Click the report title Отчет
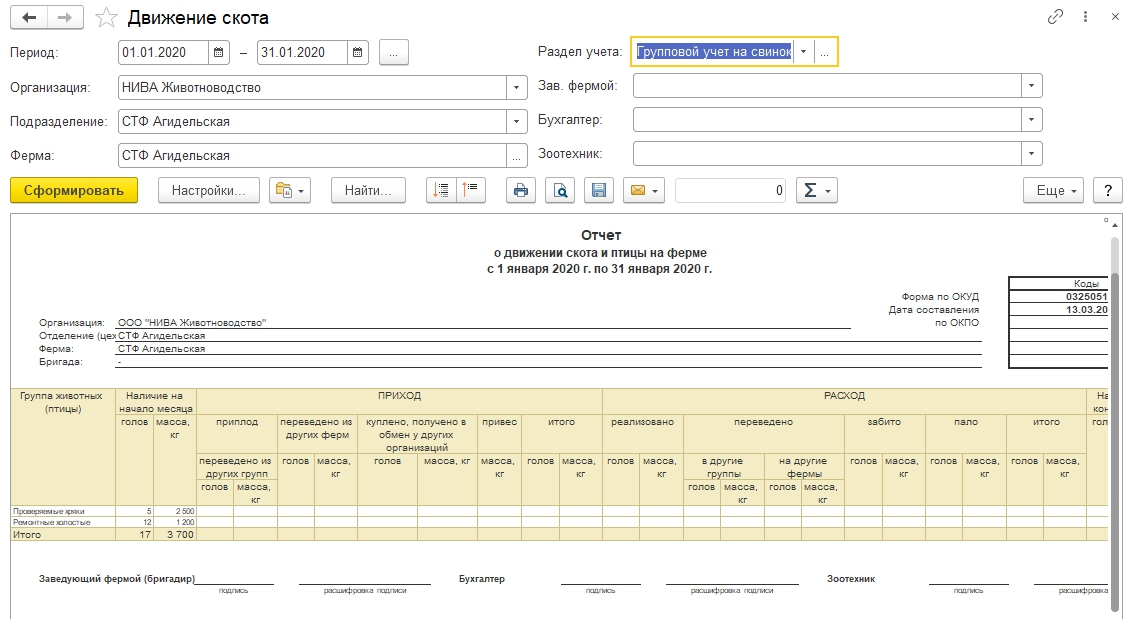Viewport: 1139px width, 619px height. 601,235
